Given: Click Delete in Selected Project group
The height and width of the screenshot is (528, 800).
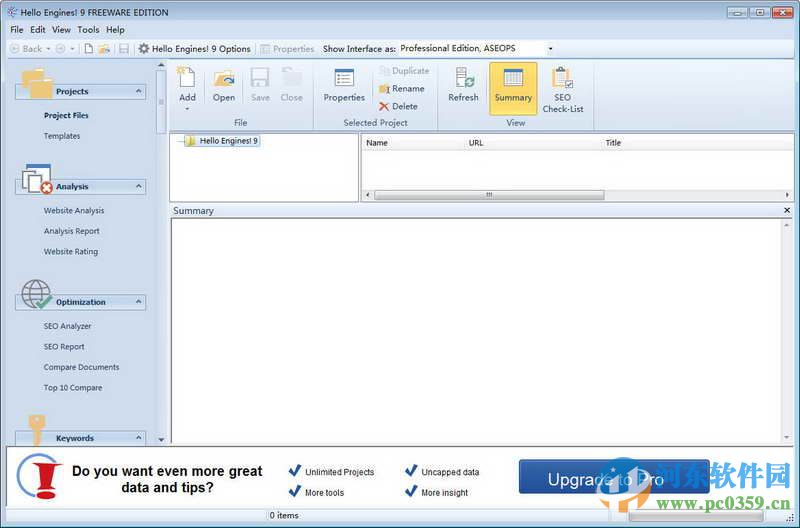Looking at the screenshot, I should (398, 106).
